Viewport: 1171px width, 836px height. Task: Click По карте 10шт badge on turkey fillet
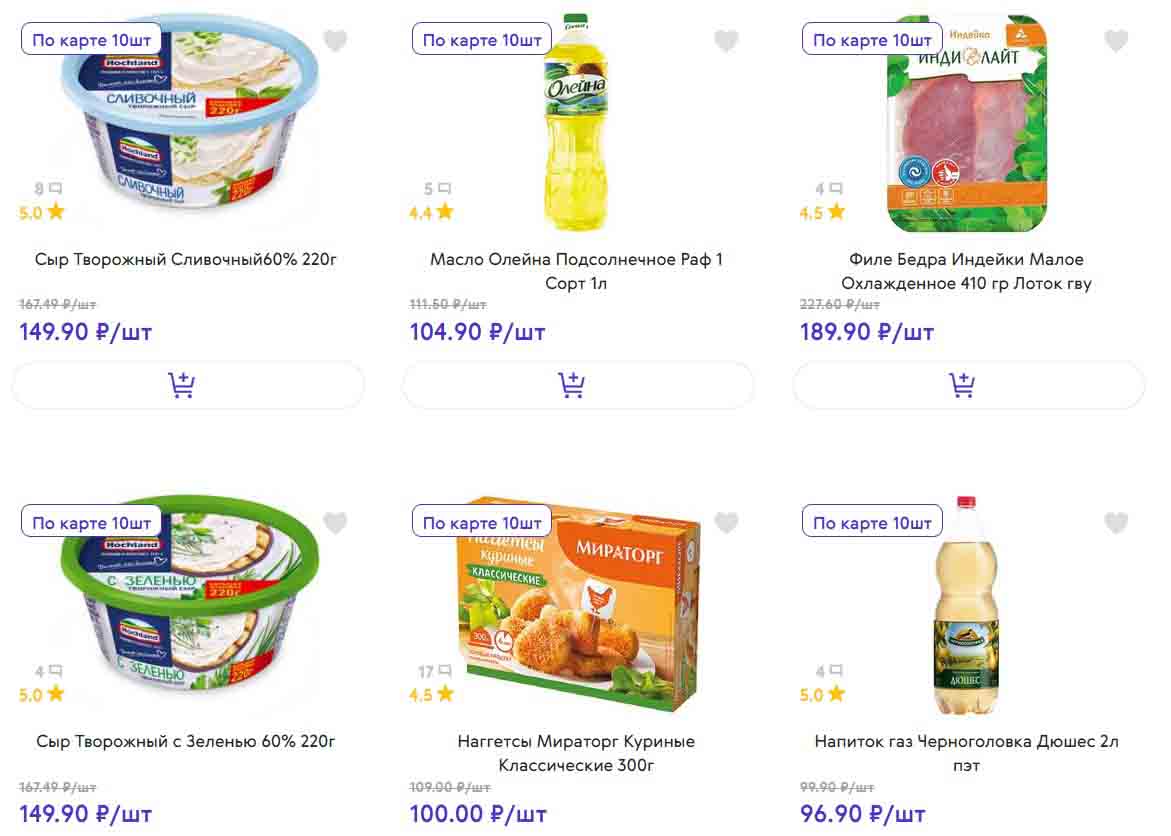[872, 41]
